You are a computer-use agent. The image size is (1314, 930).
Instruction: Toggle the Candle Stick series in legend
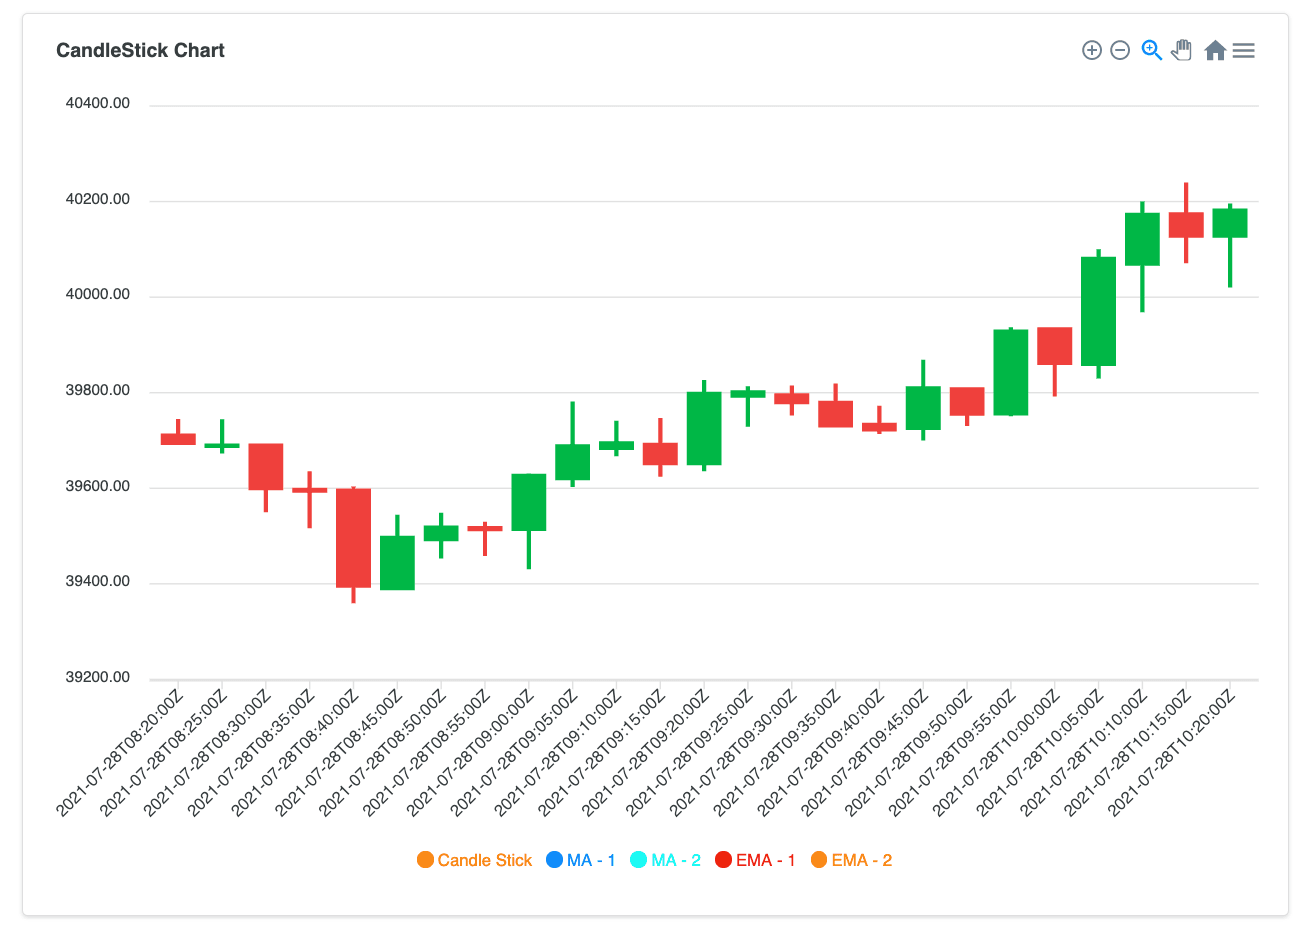pyautogui.click(x=475, y=860)
